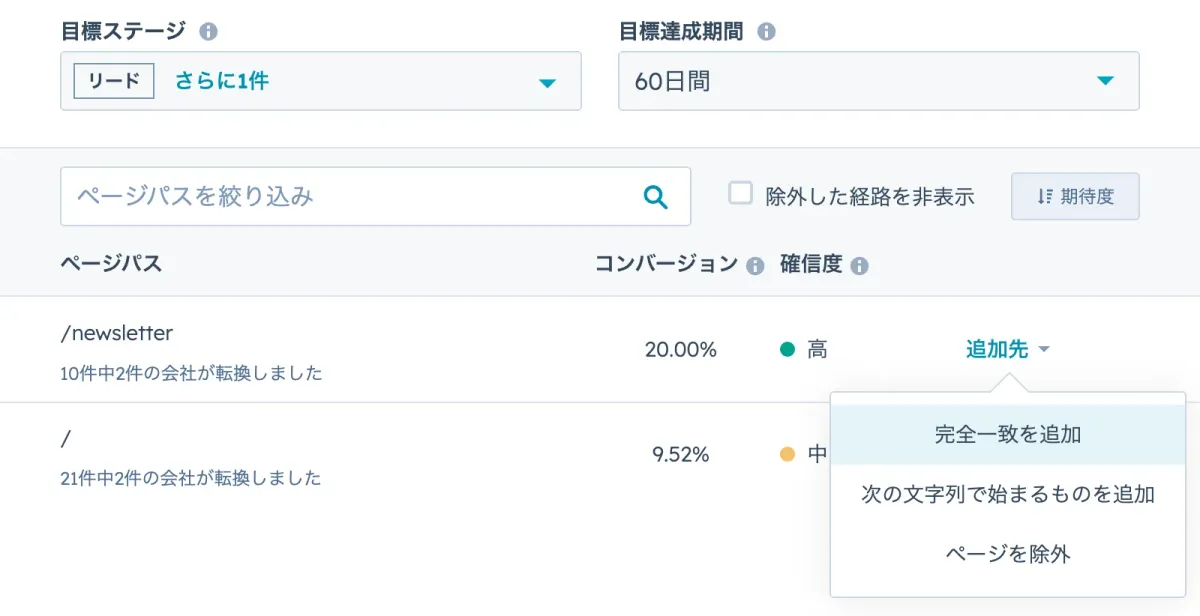
Task: Click the 目標ステージ info icon
Action: tap(208, 31)
